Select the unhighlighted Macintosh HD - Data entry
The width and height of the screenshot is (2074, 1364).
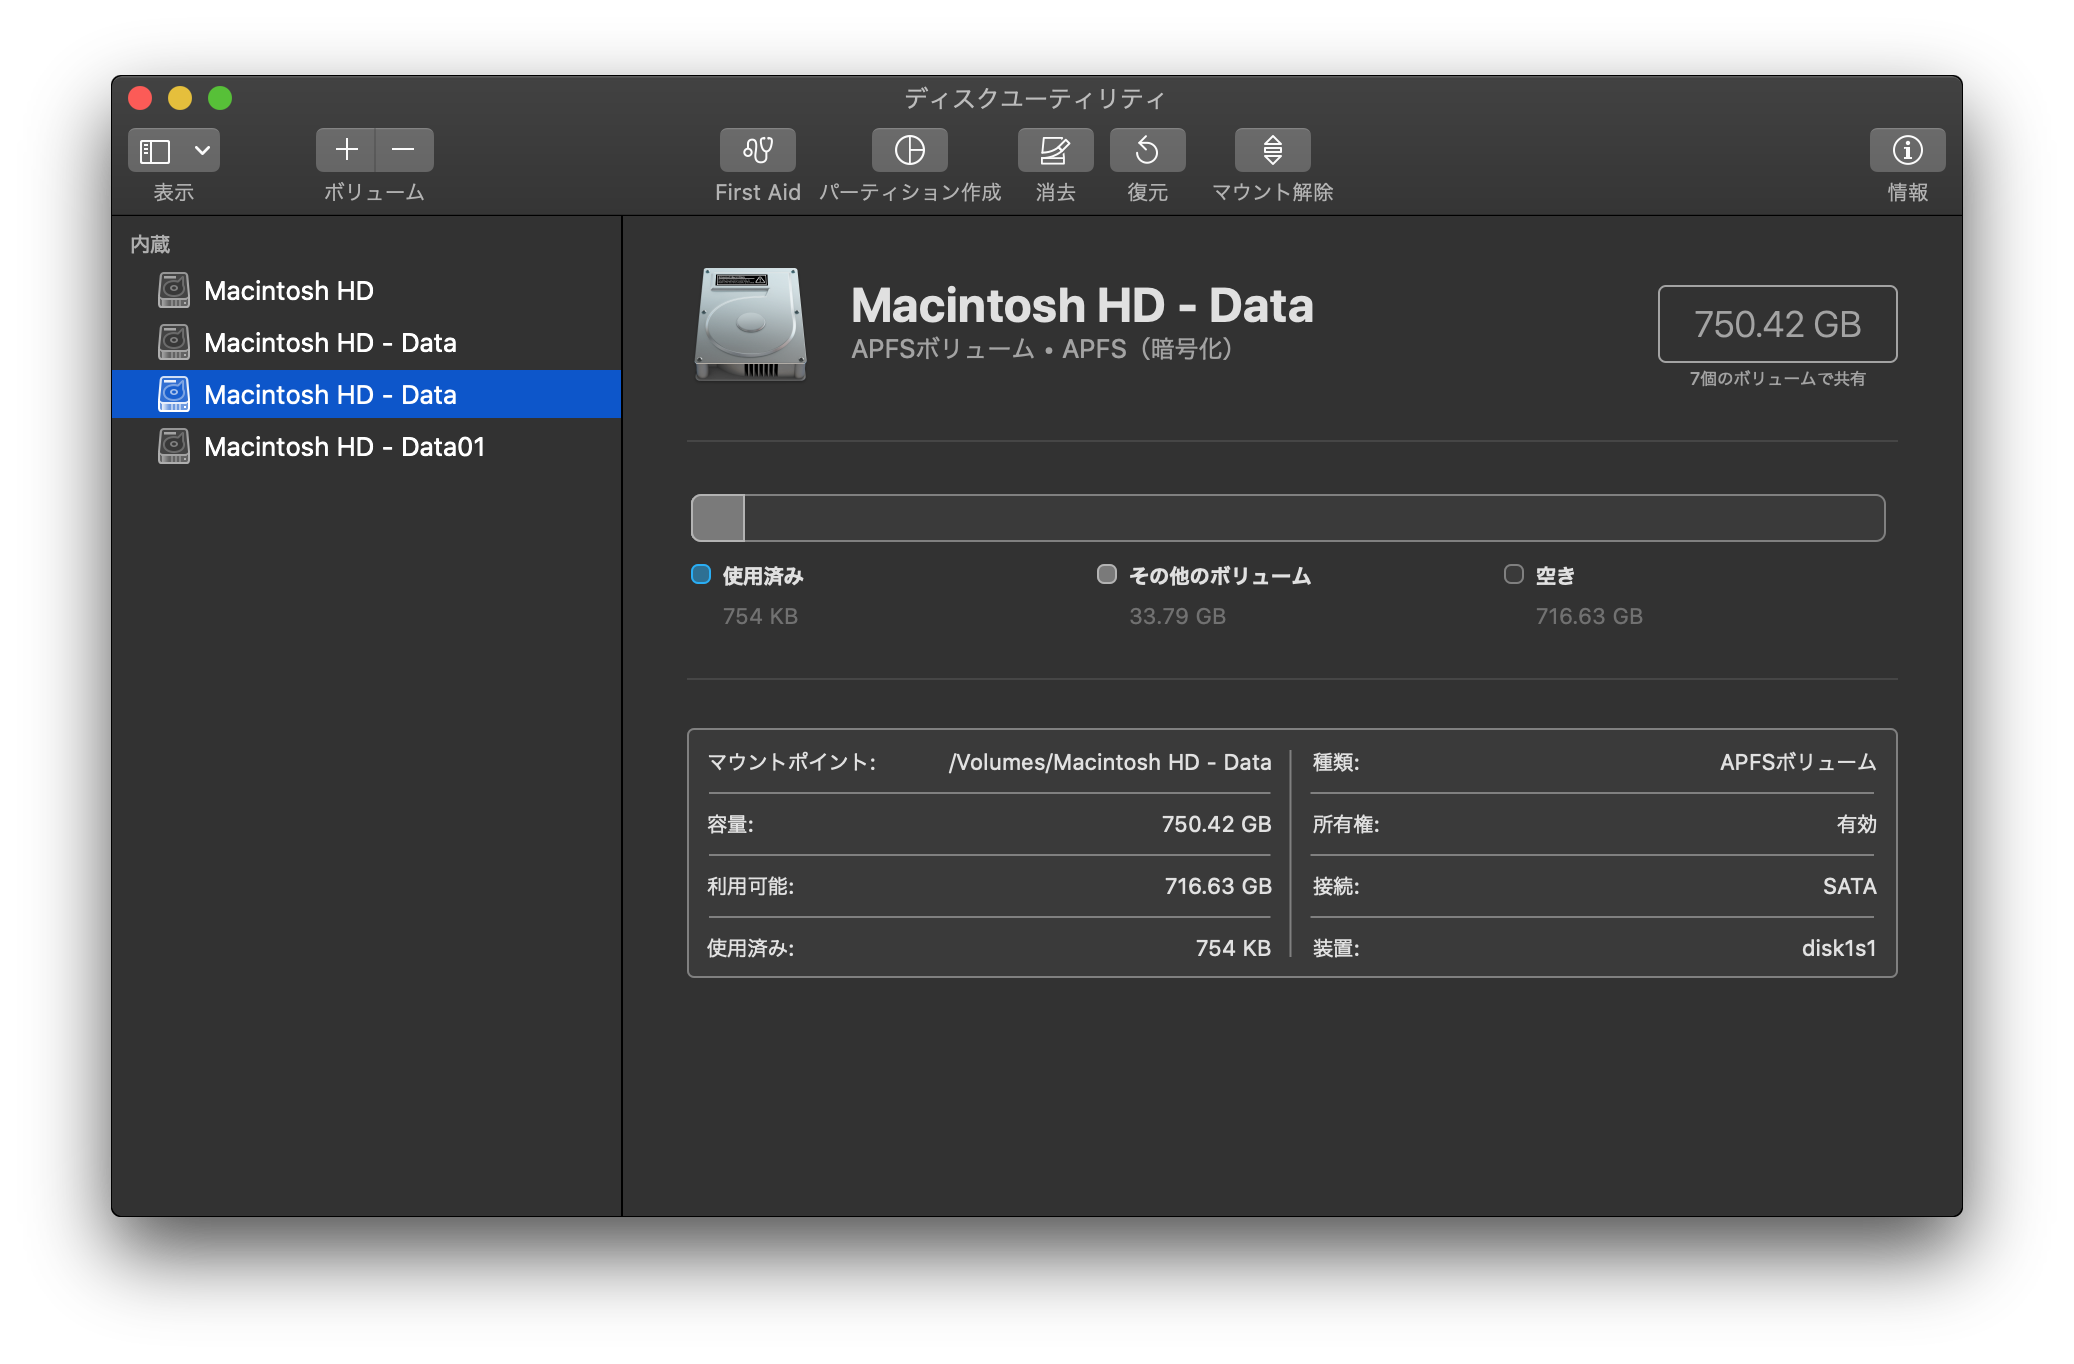coord(329,343)
